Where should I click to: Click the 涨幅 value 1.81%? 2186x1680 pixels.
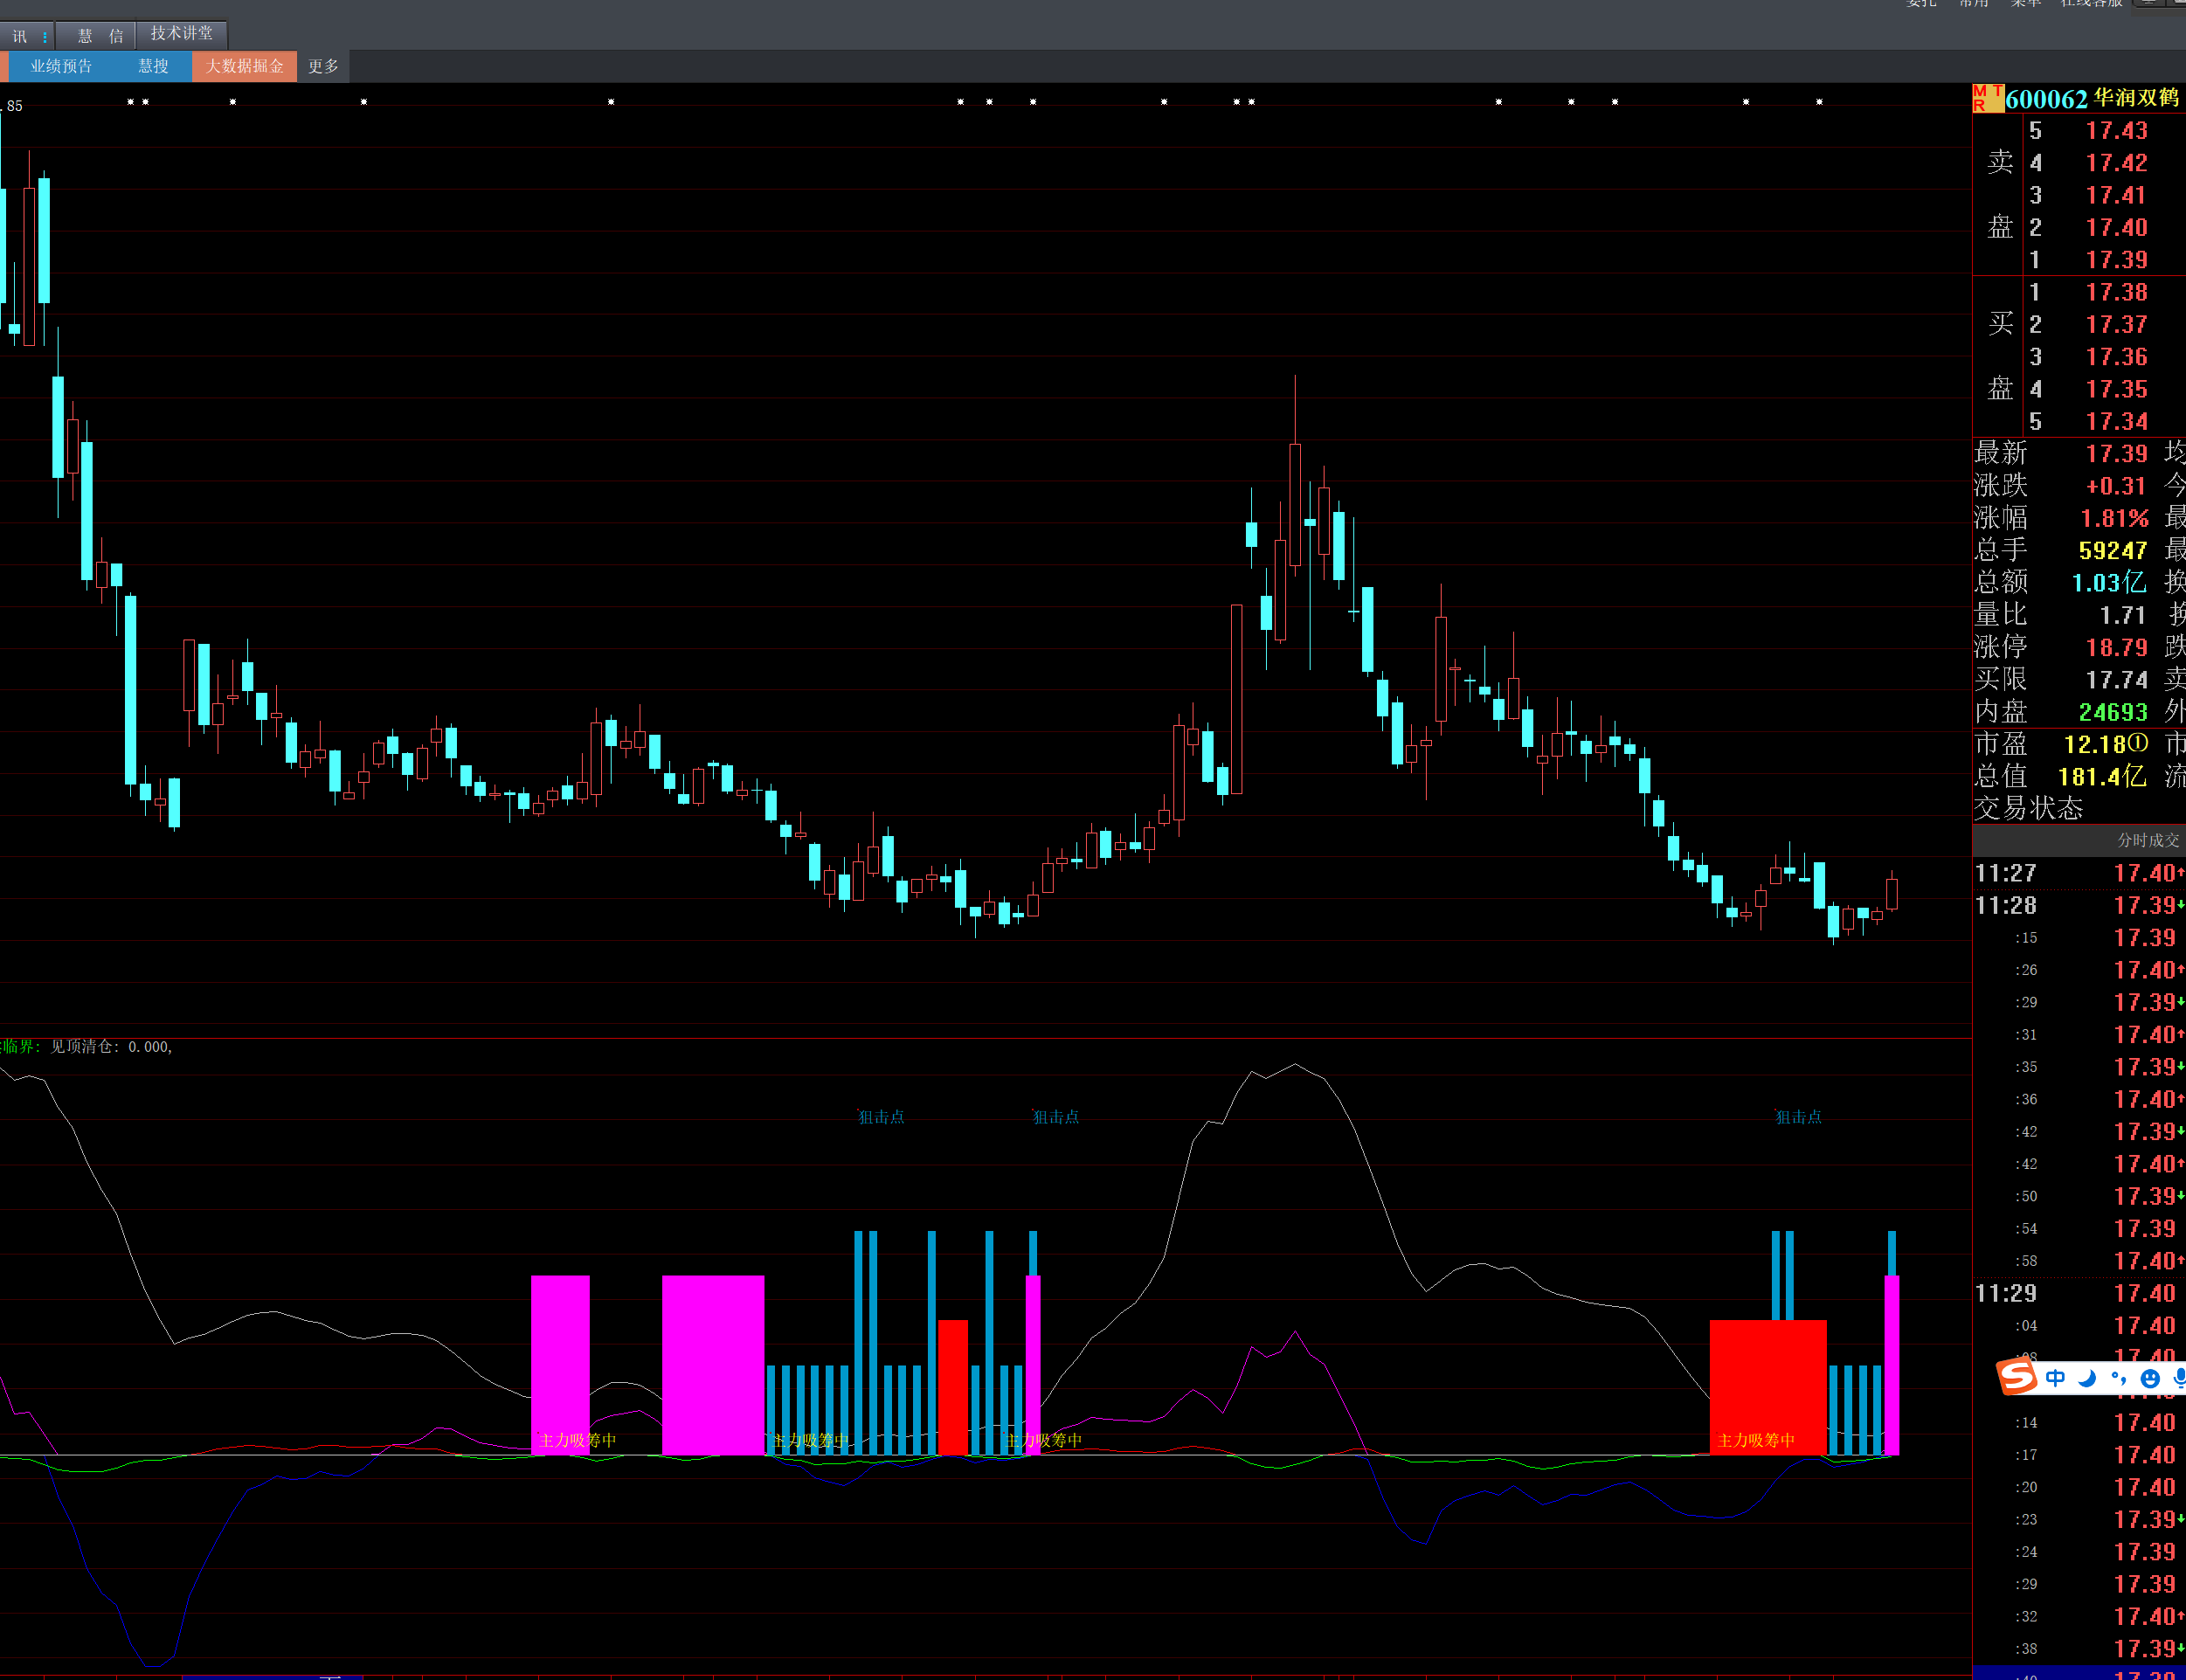tap(2114, 518)
